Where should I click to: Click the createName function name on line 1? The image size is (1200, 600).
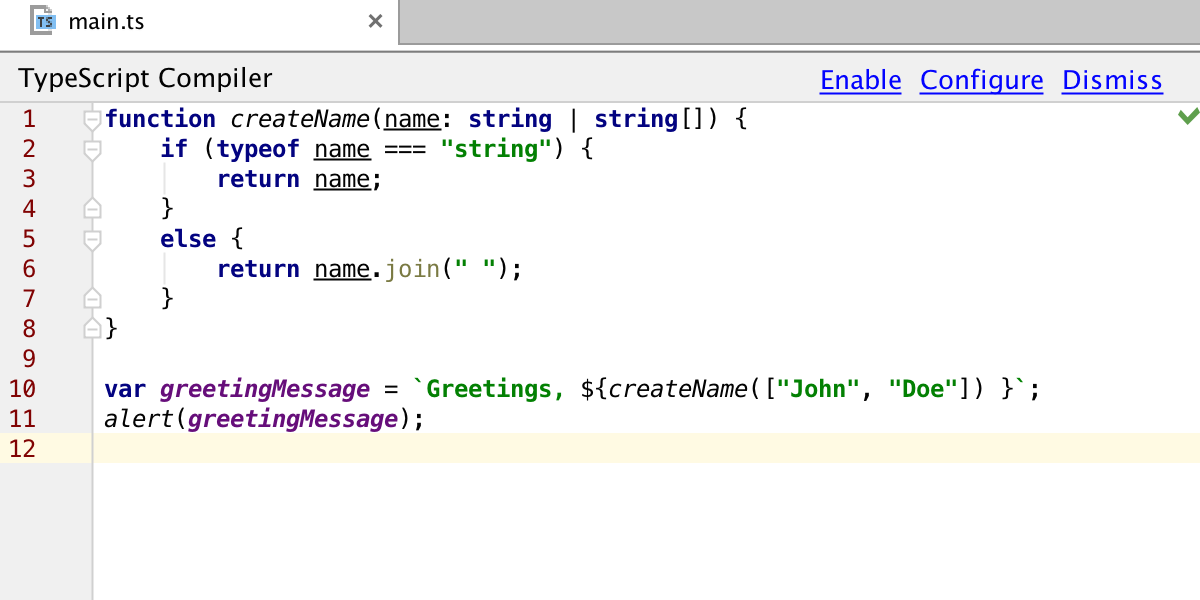tap(301, 119)
